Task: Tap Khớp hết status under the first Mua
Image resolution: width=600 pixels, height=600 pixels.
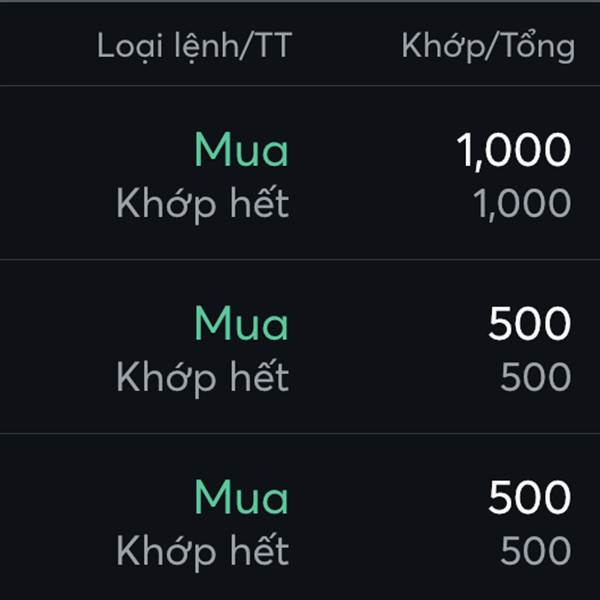Action: pos(202,204)
